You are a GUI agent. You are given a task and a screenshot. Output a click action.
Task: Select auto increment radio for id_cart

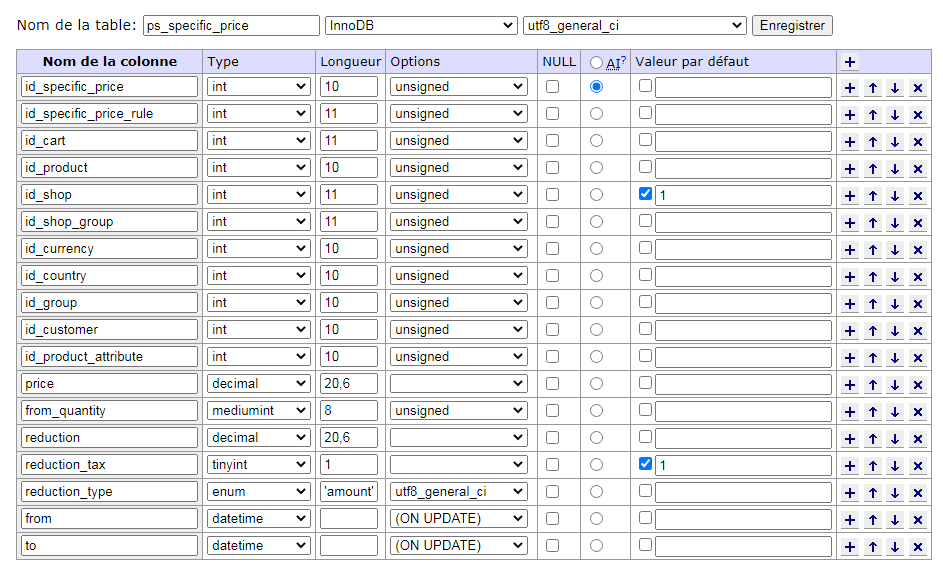coord(596,141)
